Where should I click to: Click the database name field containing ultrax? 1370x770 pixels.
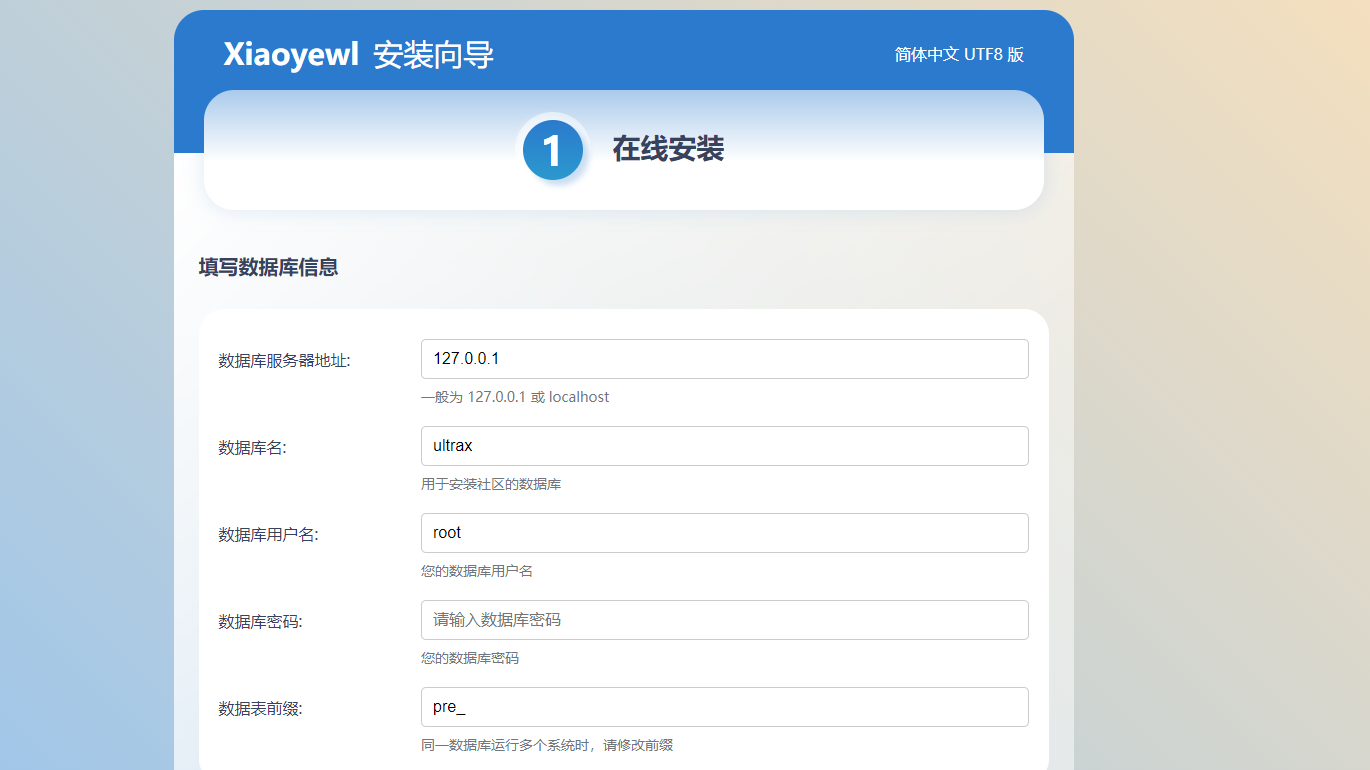[x=725, y=446]
